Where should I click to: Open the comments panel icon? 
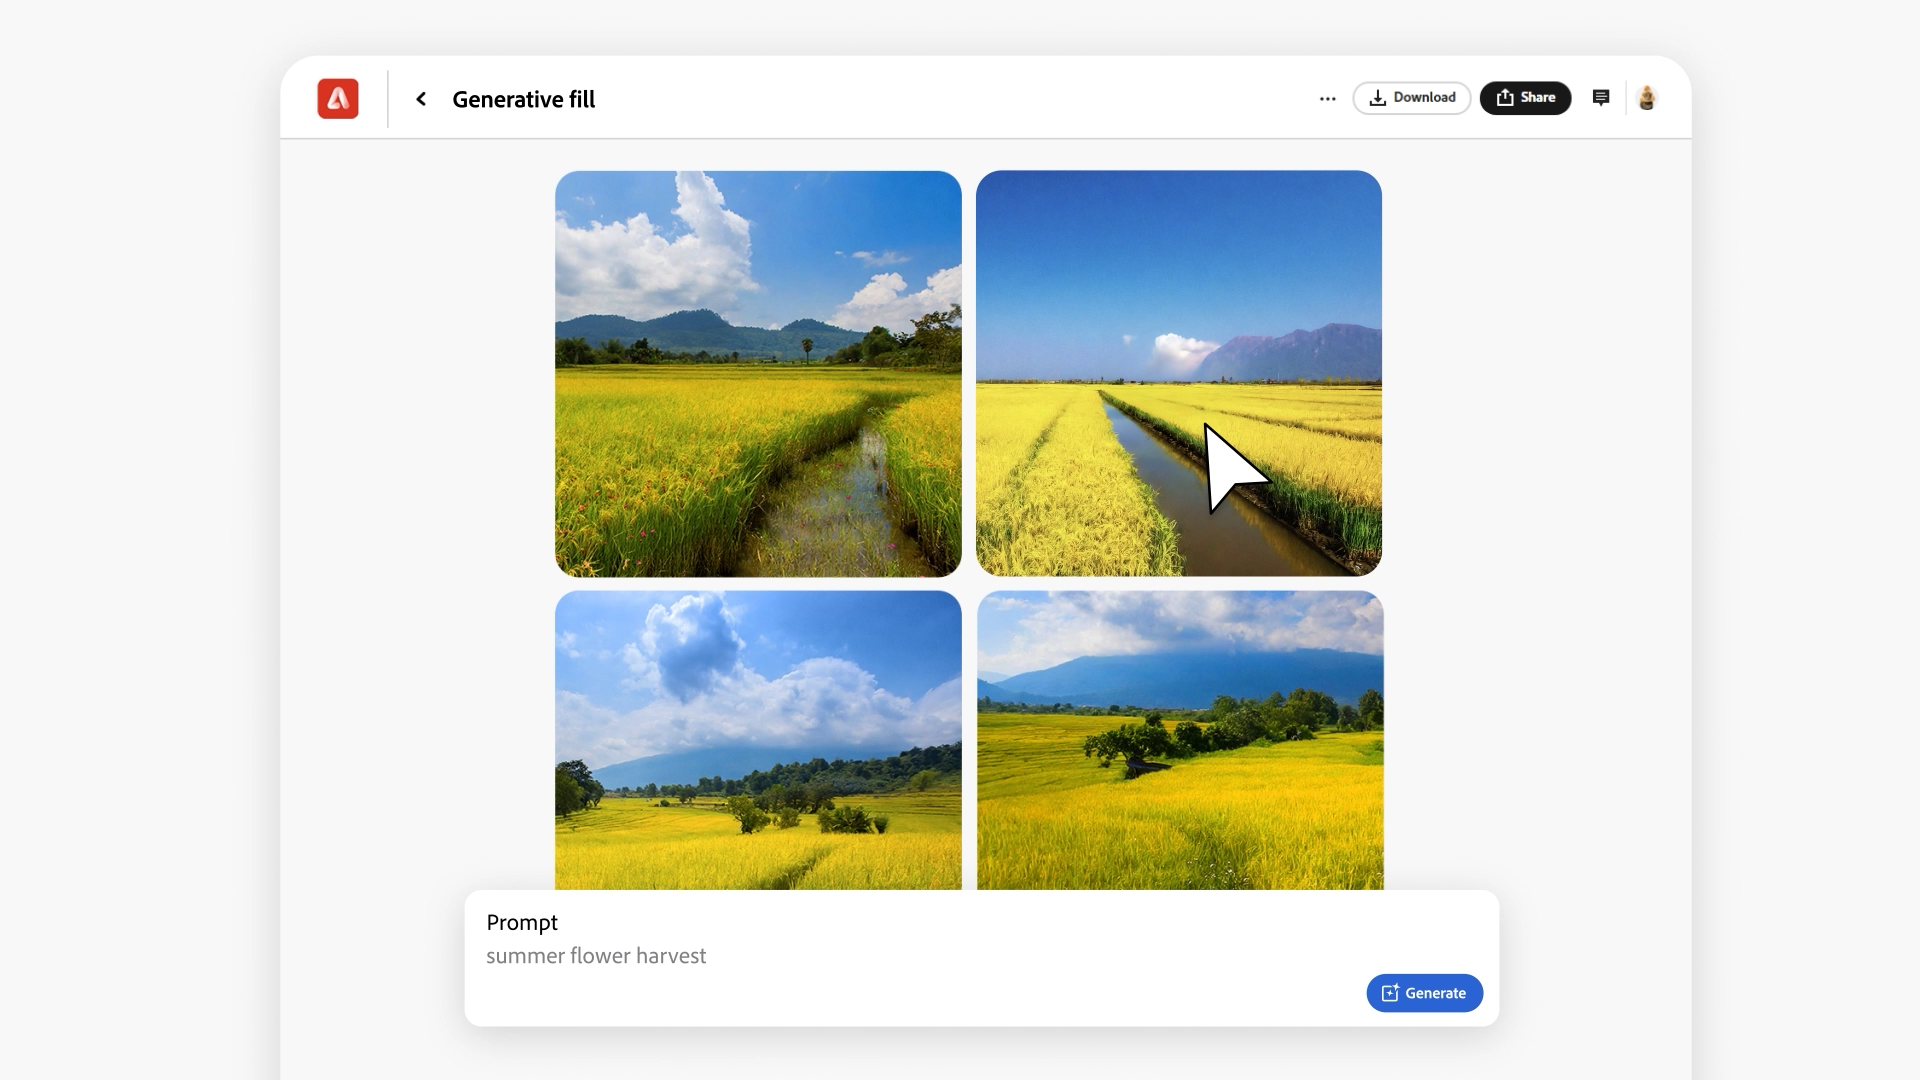1601,98
